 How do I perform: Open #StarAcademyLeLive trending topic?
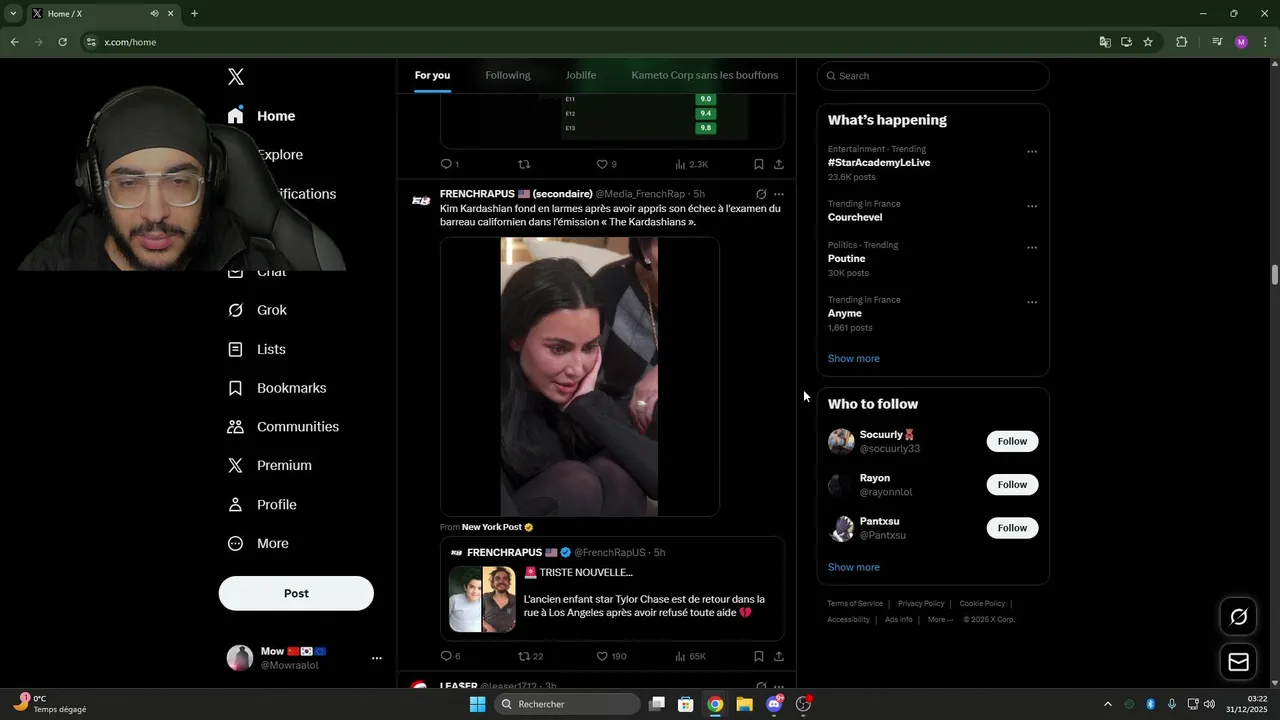coord(879,163)
